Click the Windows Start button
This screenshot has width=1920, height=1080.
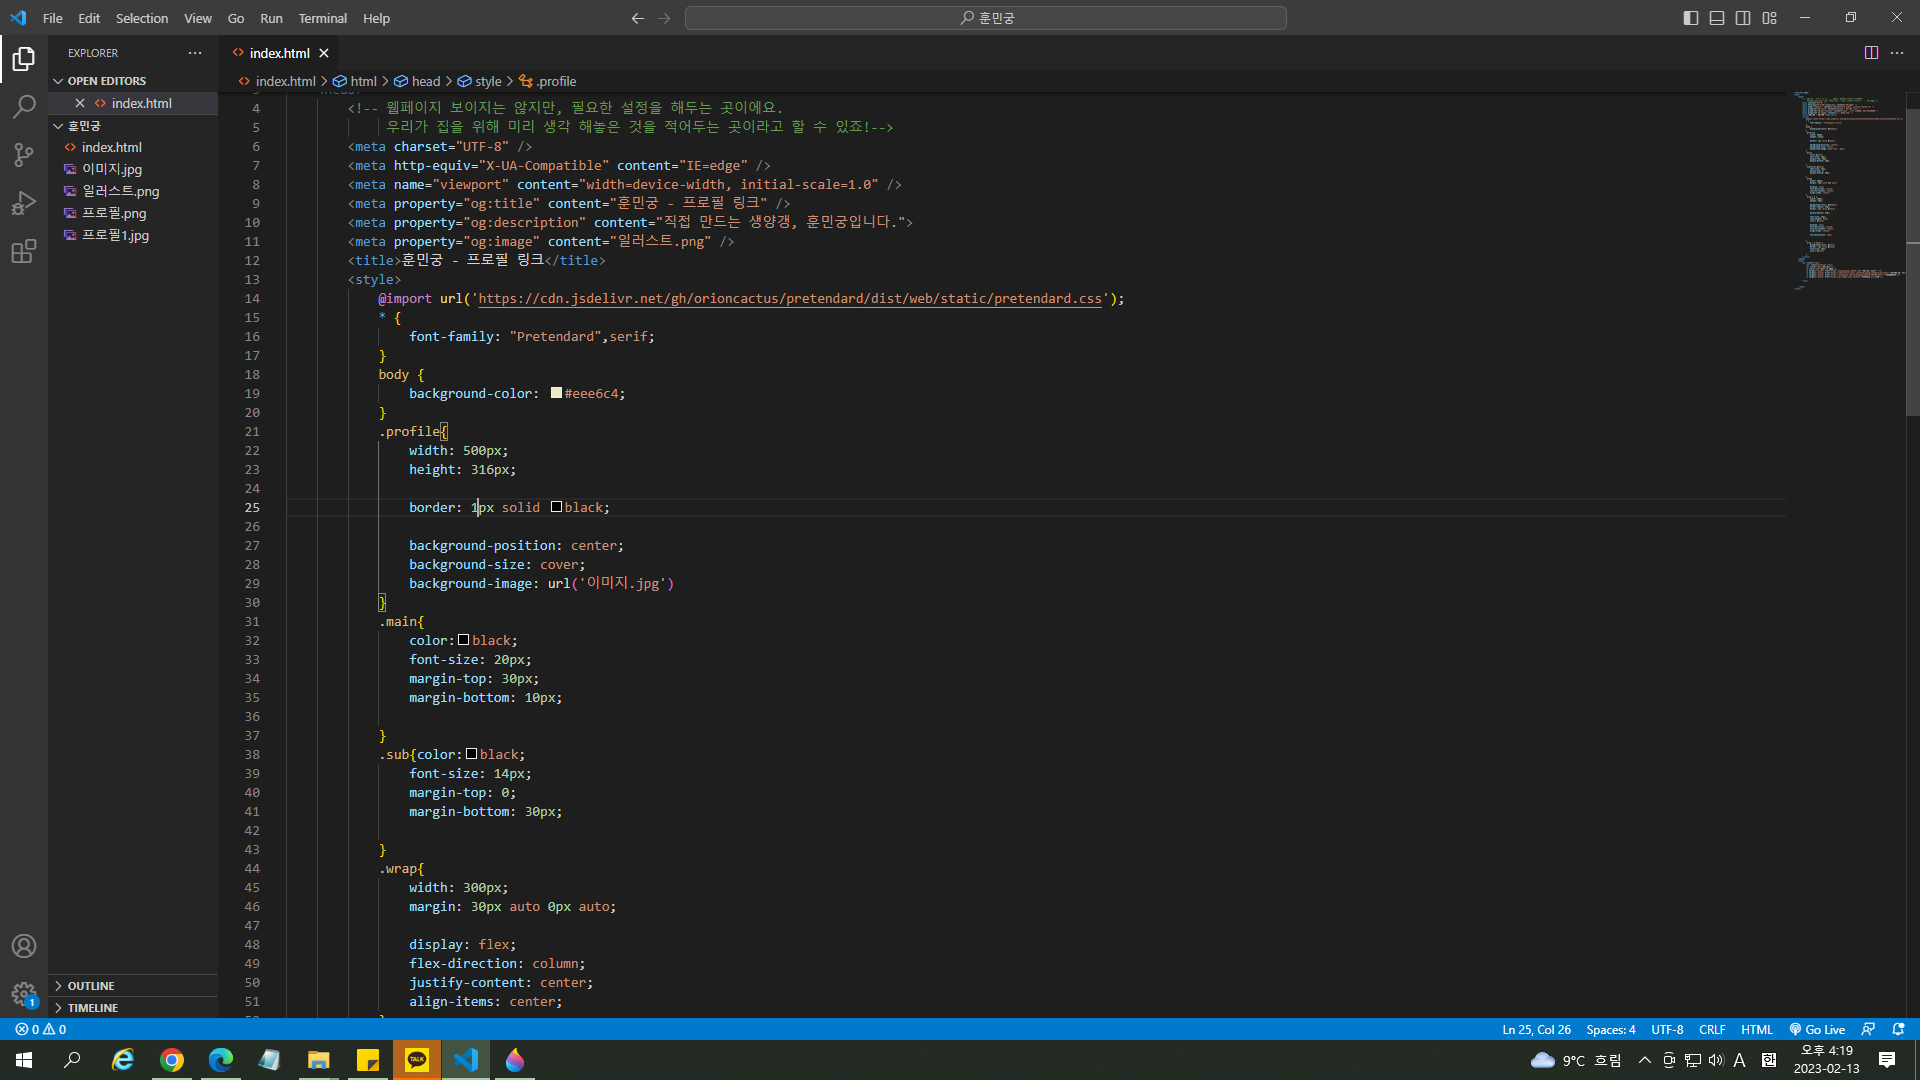(x=24, y=1060)
